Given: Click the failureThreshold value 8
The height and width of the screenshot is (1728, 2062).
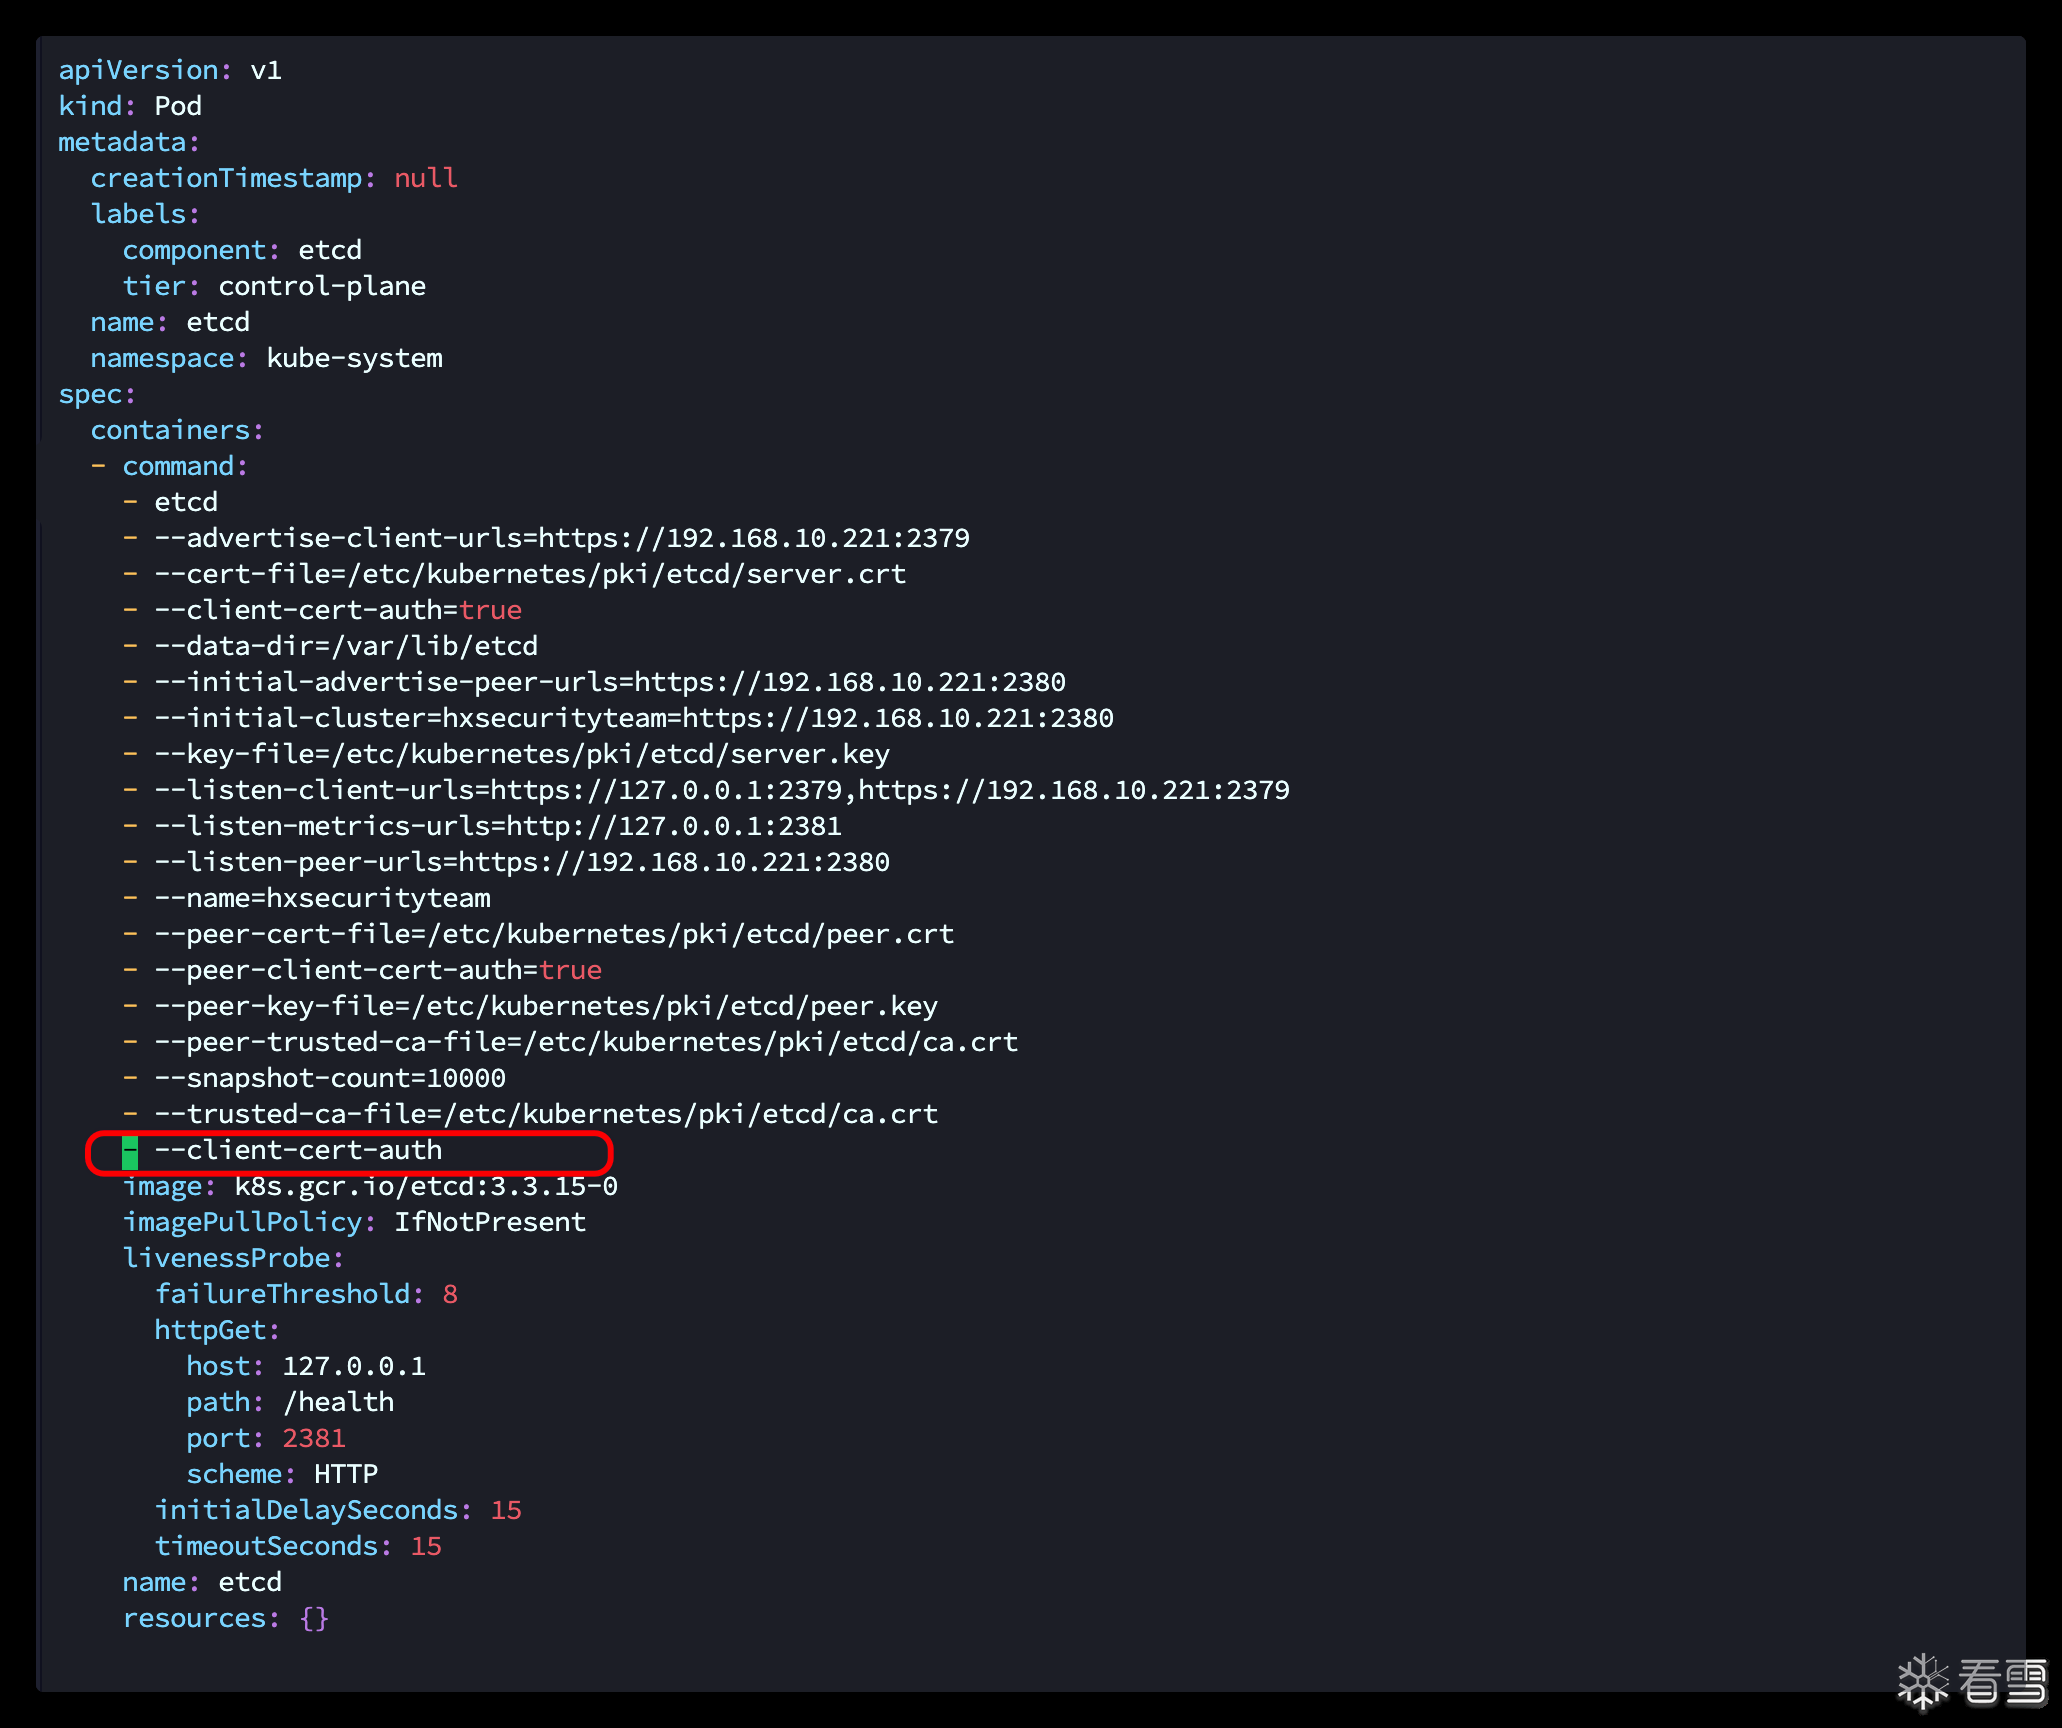Looking at the screenshot, I should [450, 1294].
